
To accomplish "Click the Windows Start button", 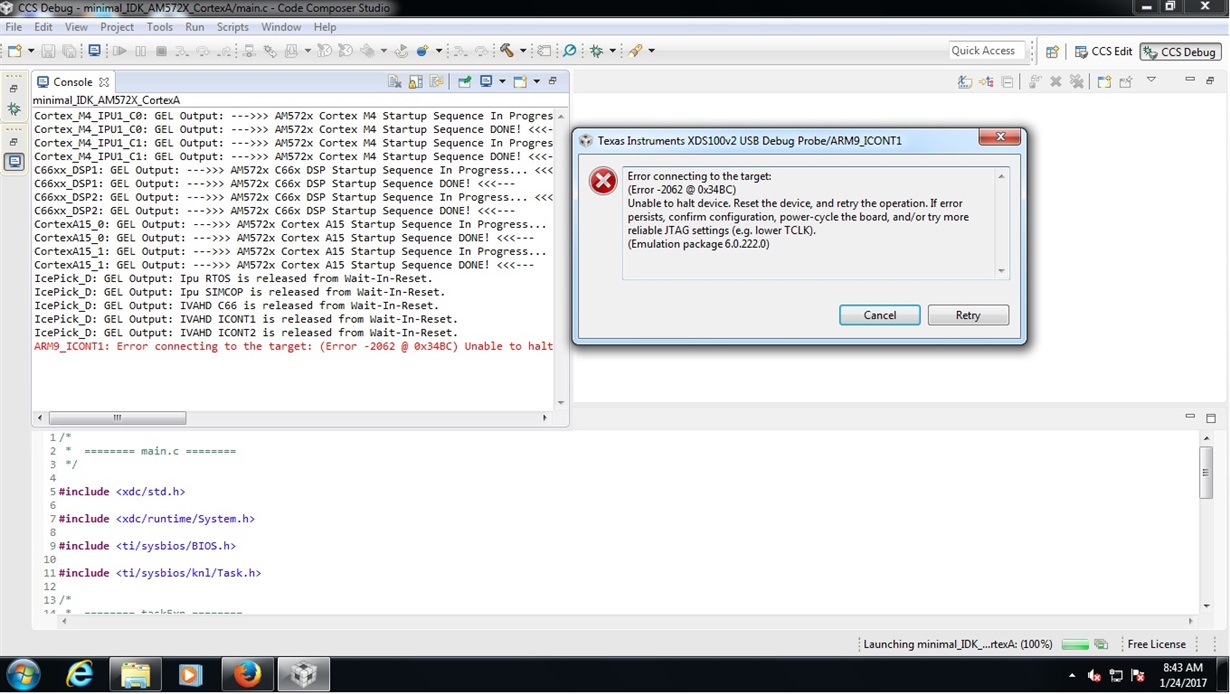I will click(22, 674).
